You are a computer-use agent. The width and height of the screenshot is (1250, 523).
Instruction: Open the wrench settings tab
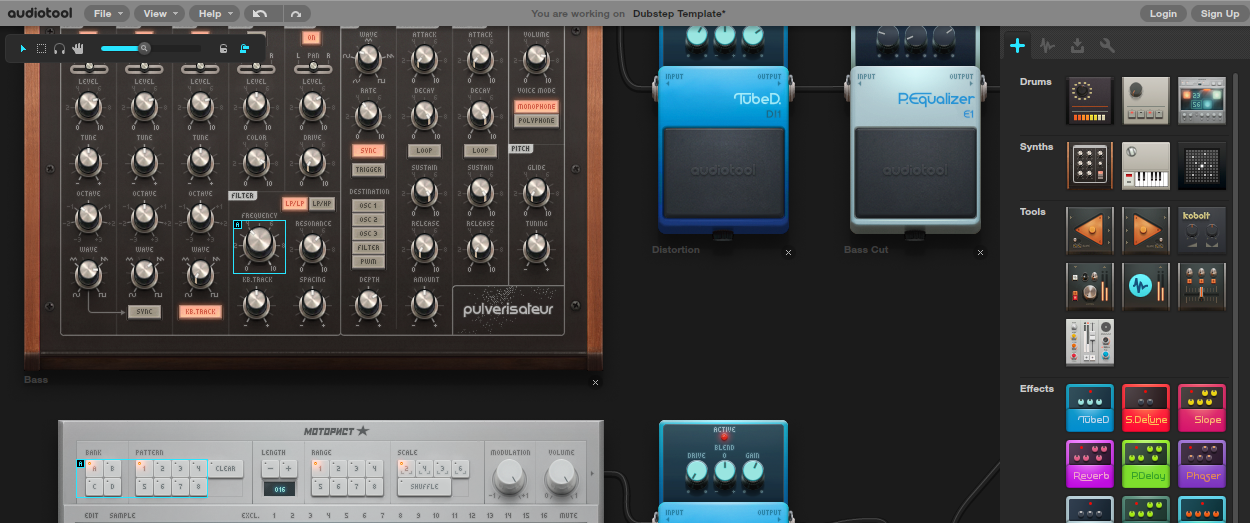click(1106, 45)
